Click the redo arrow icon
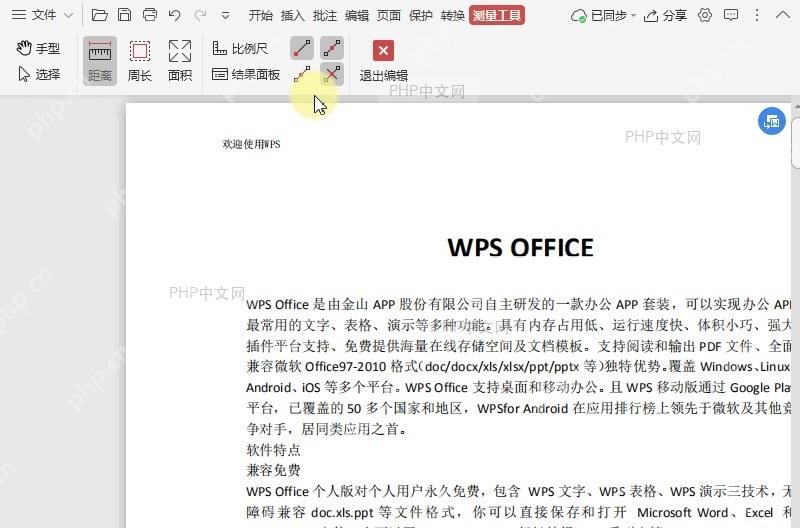The height and width of the screenshot is (528, 800). point(201,15)
